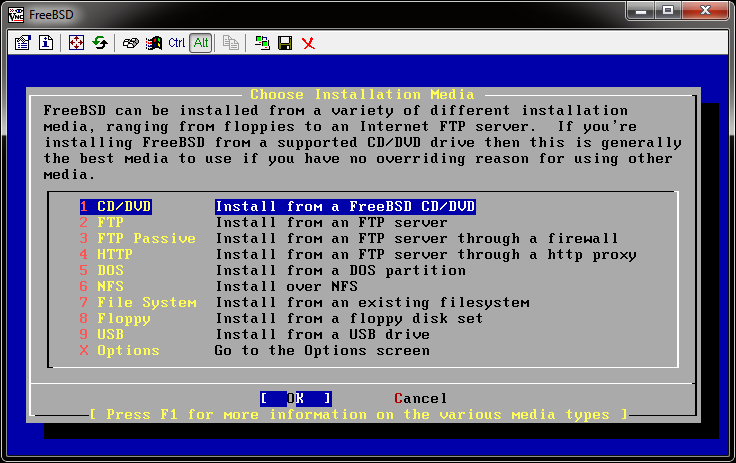Minimize the FreeBSD VNC window

641,11
